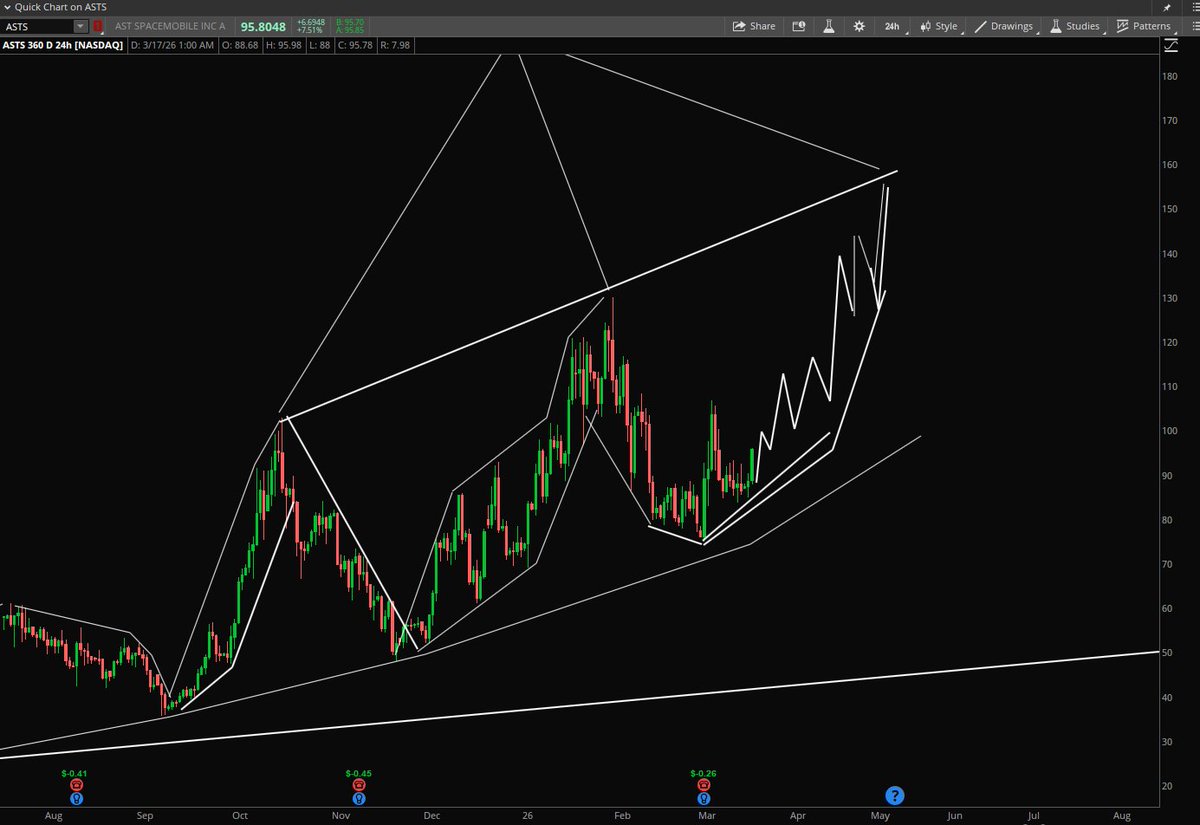
Task: Click the Oct label on time axis
Action: [240, 816]
